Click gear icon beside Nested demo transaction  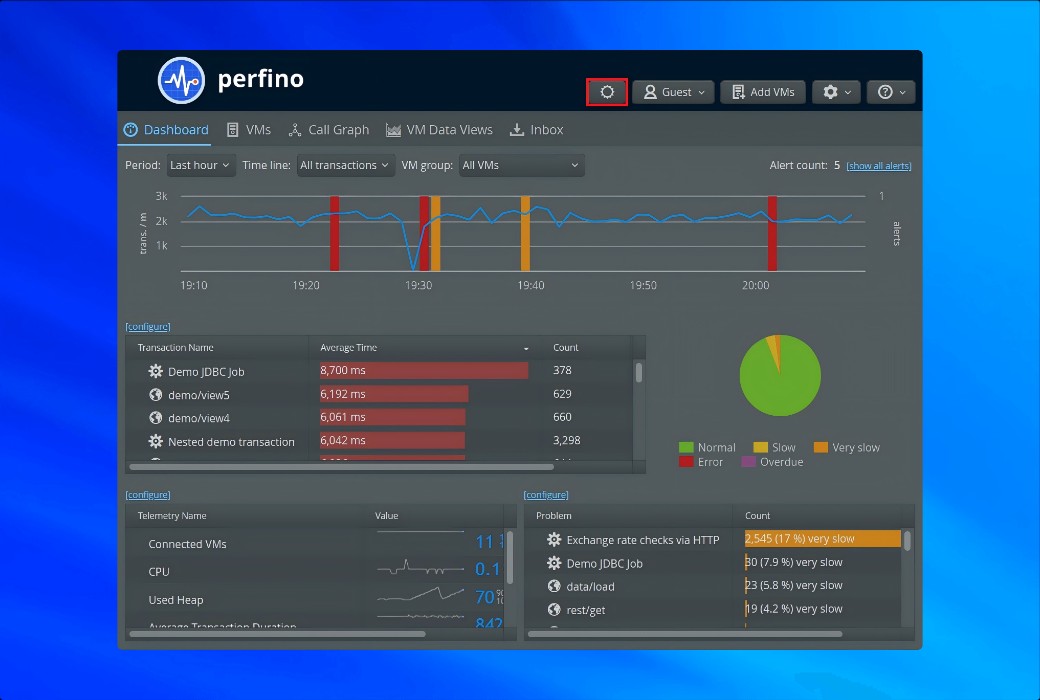[x=155, y=441]
